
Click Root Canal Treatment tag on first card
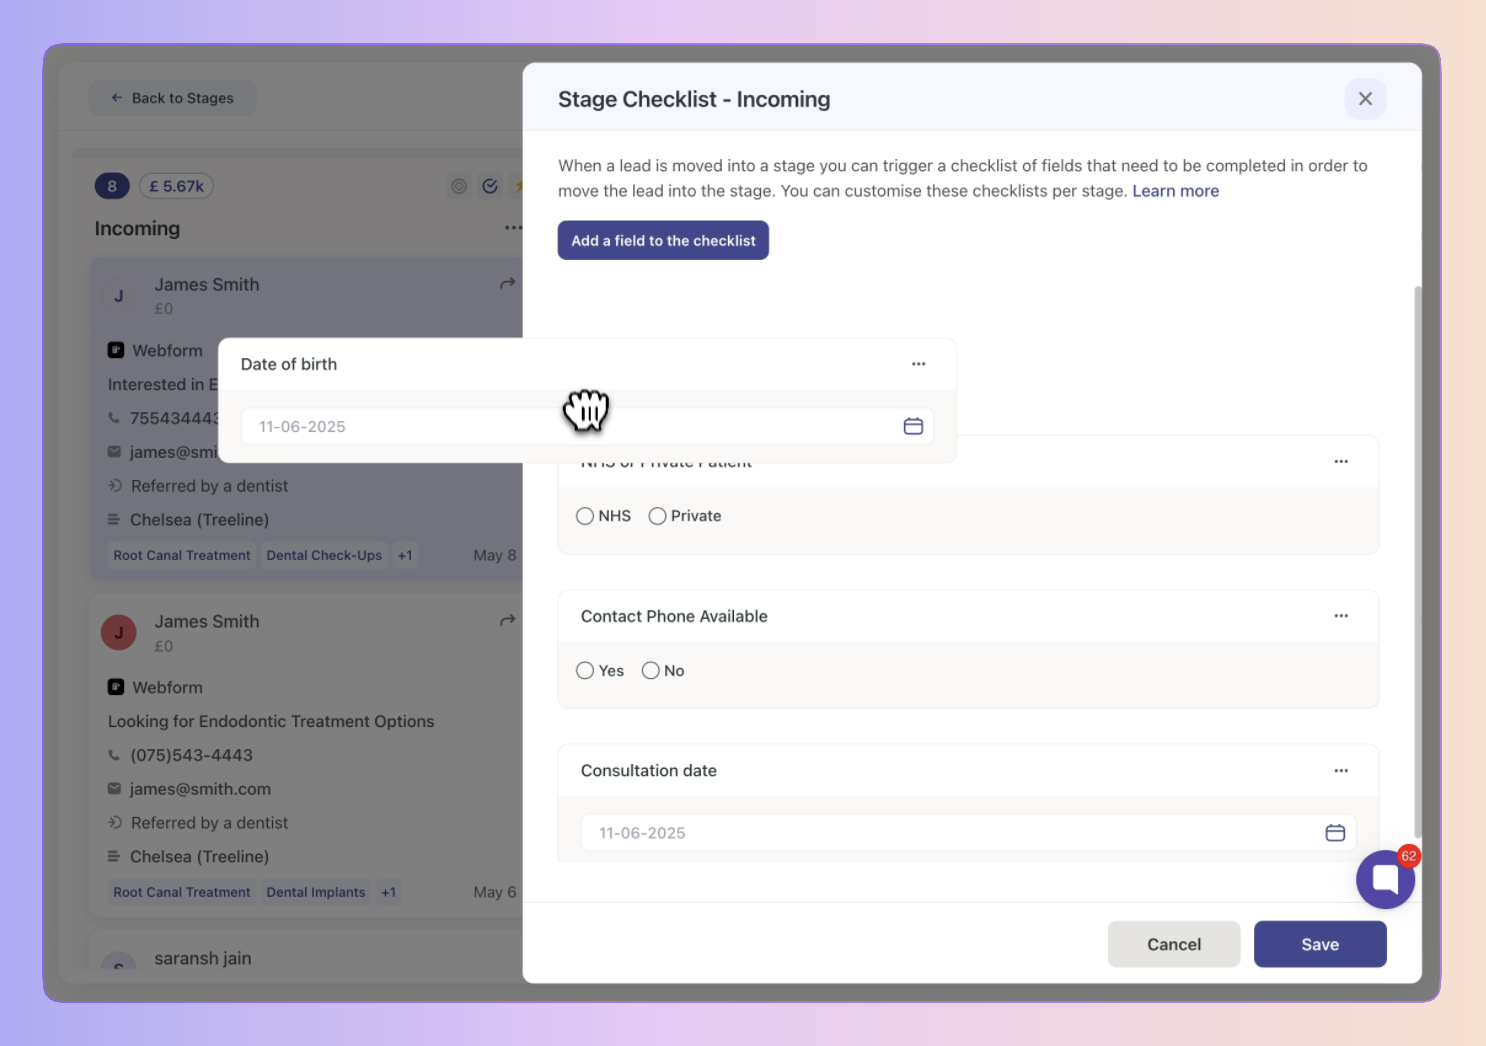[182, 555]
